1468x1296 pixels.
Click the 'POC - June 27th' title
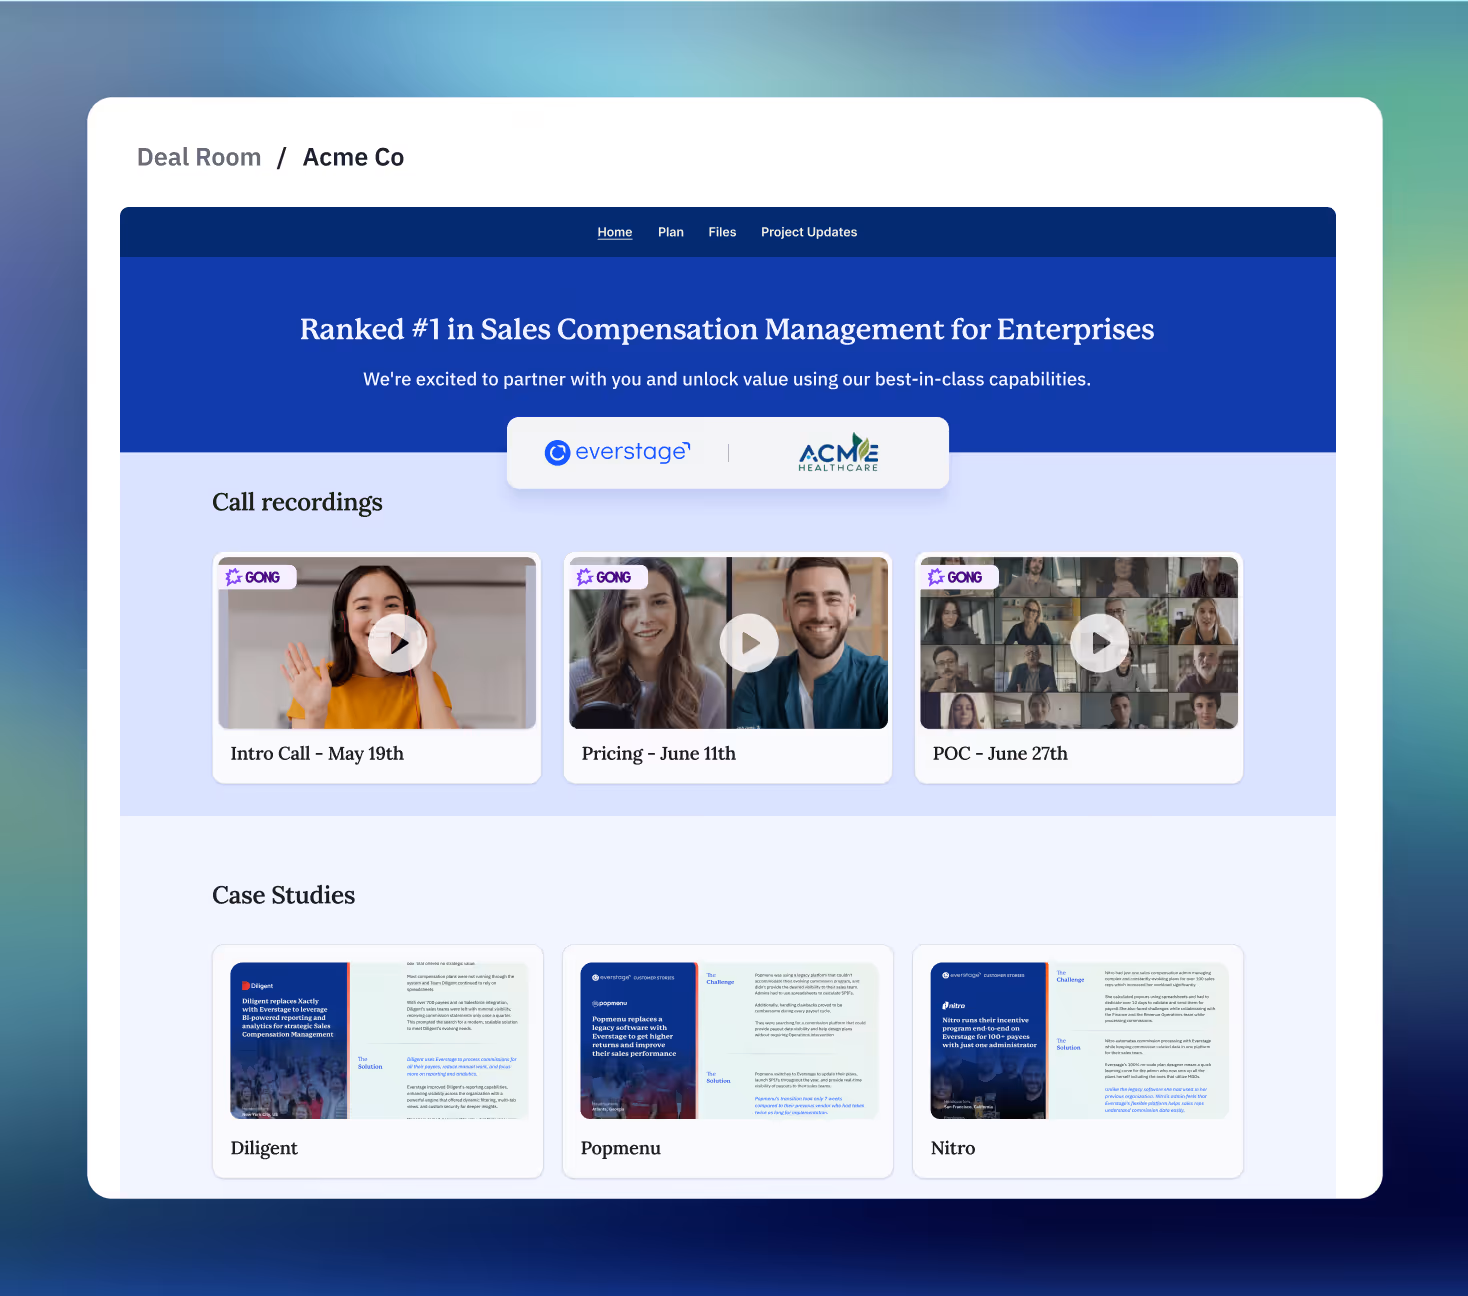pos(1000,754)
